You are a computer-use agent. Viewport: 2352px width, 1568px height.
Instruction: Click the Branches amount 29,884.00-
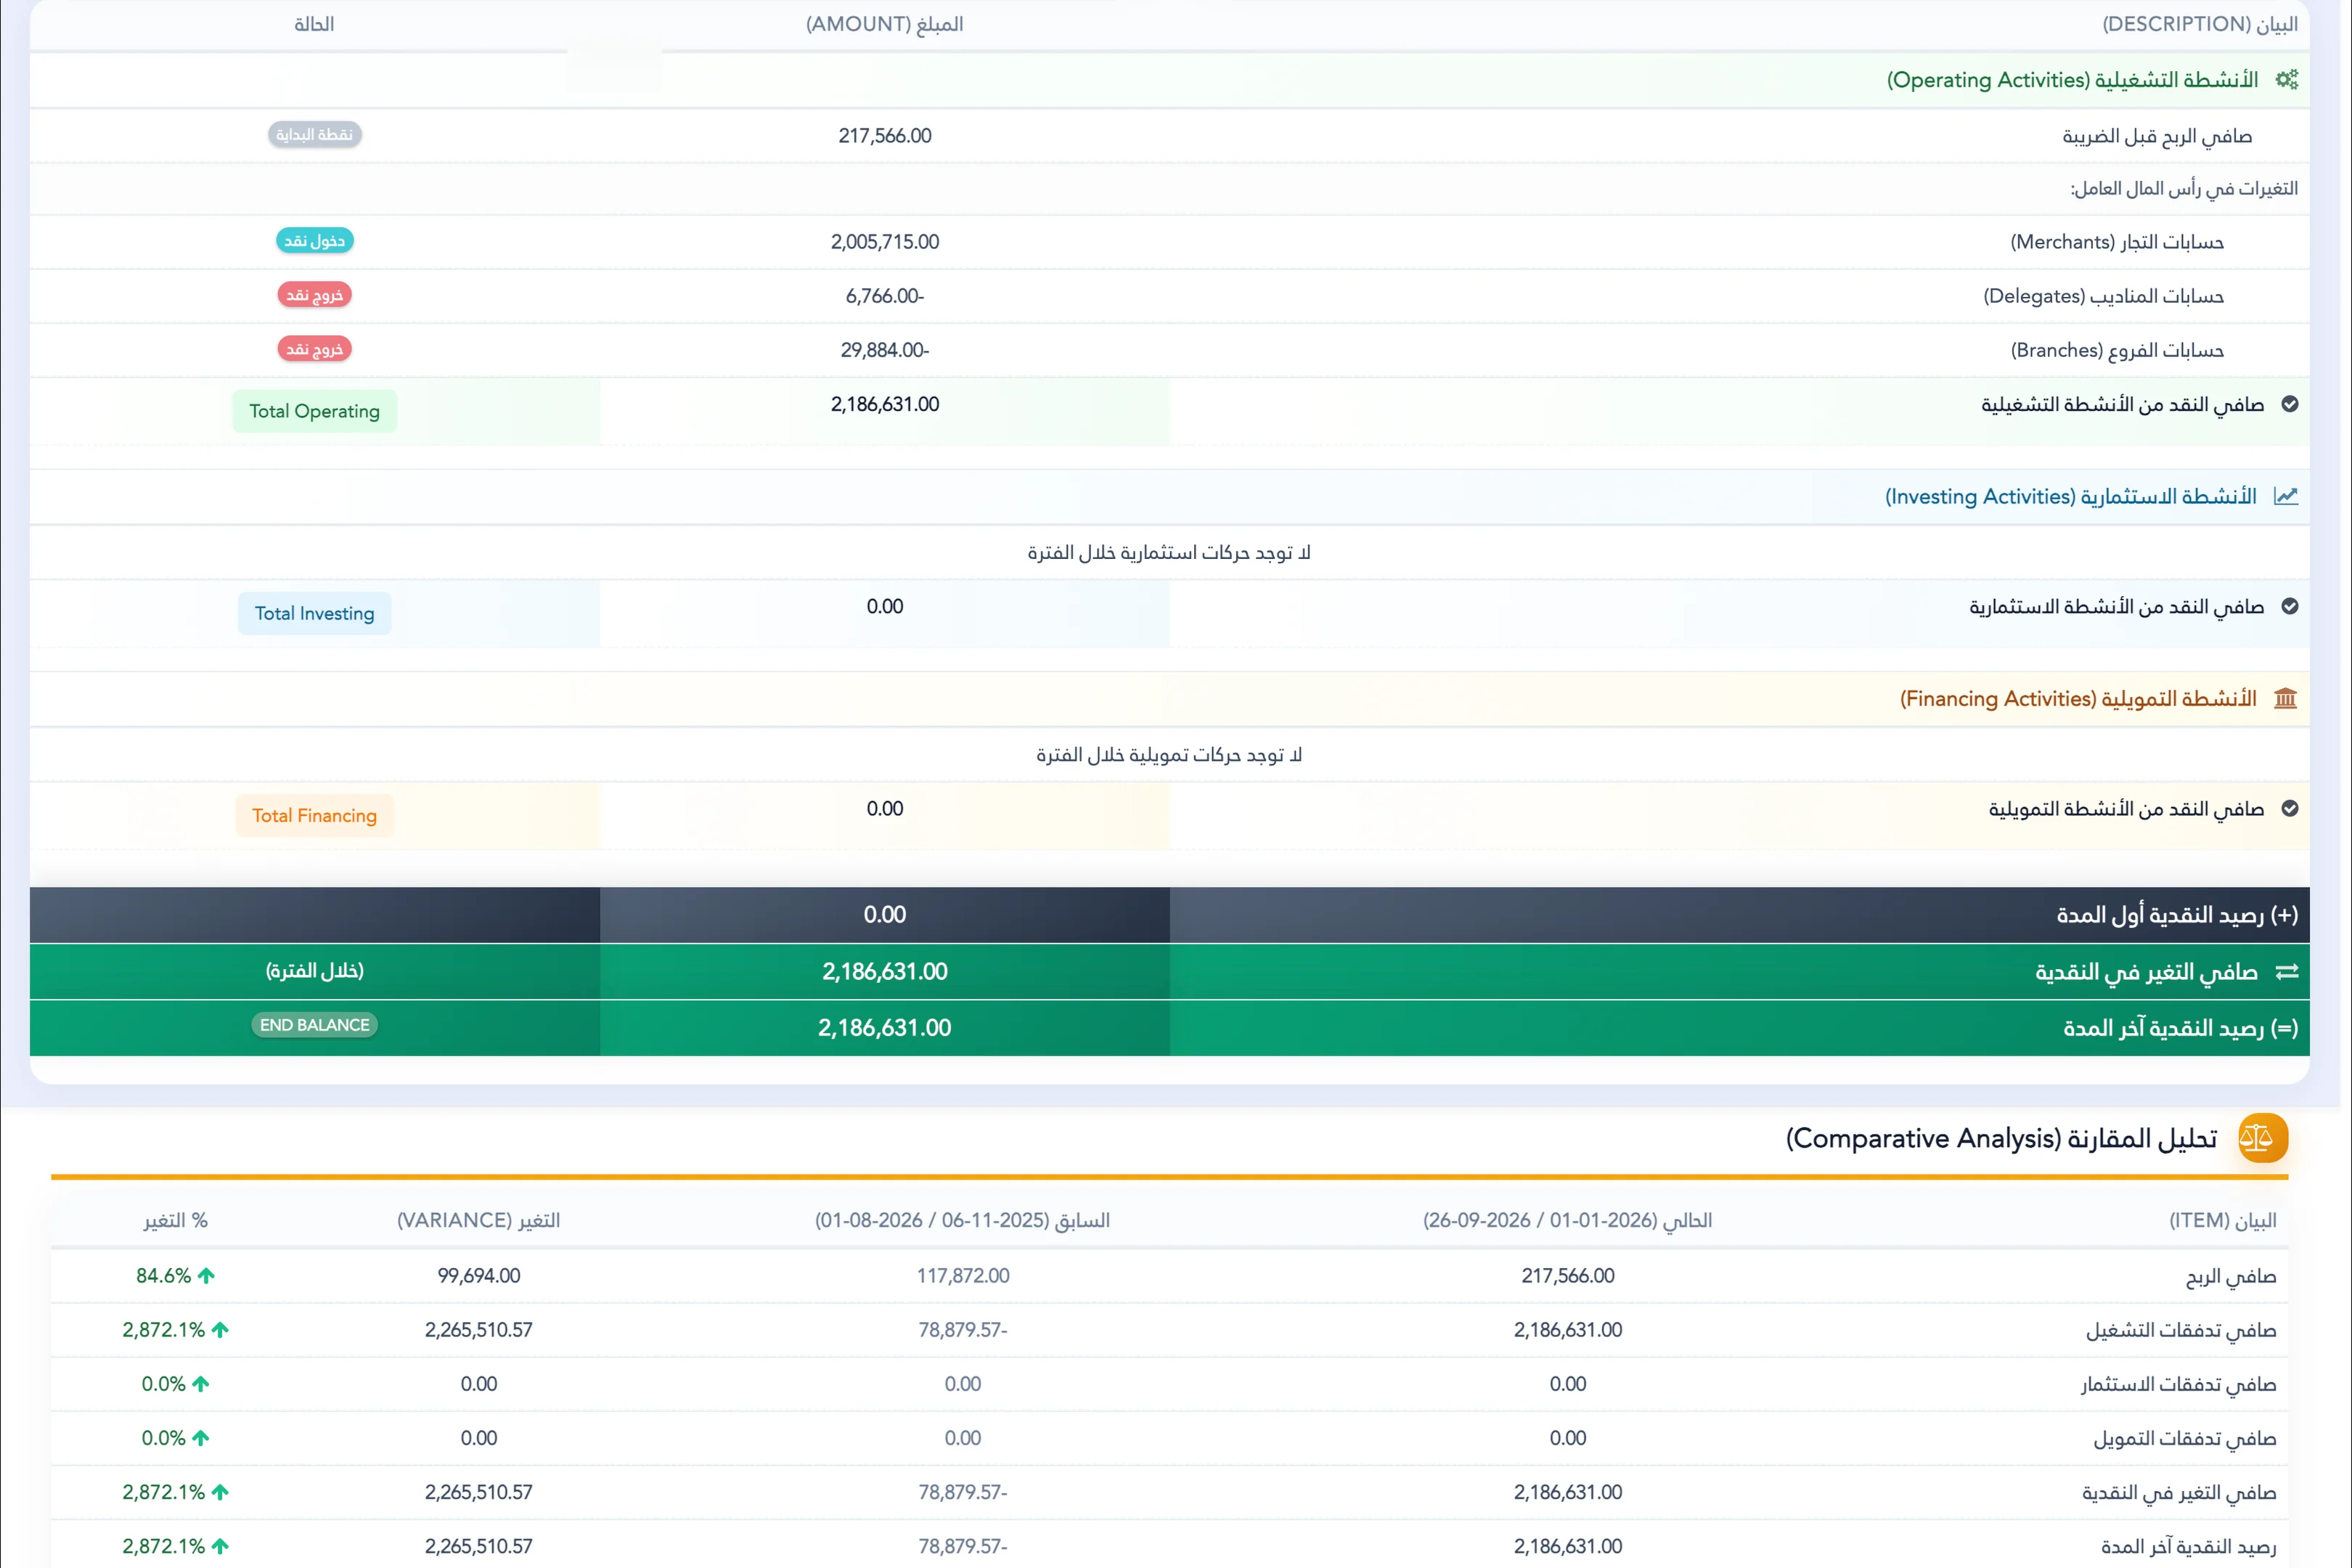885,350
